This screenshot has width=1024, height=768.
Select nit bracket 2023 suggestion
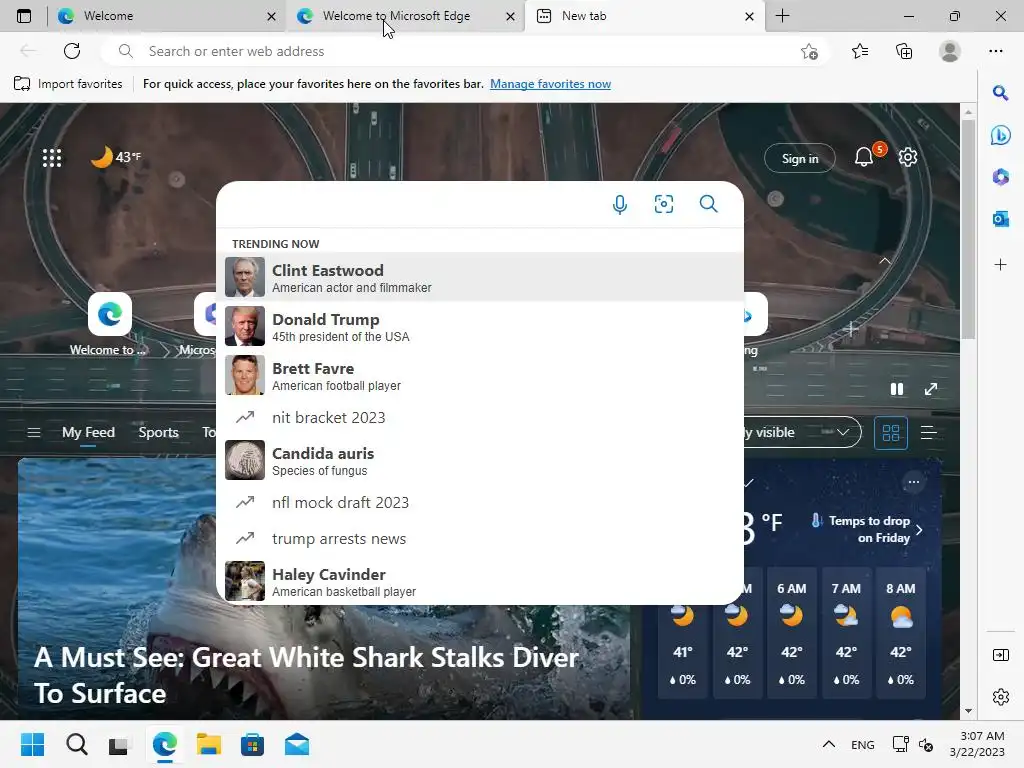coord(480,417)
